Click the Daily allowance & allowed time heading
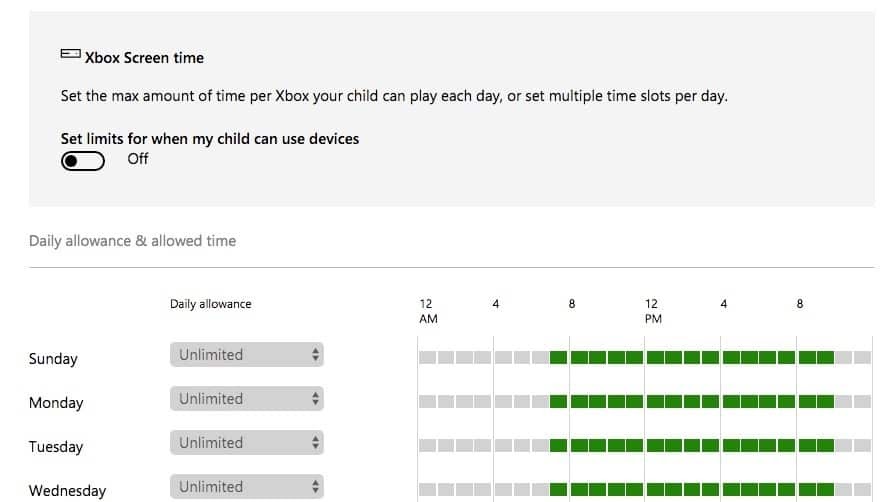 pyautogui.click(x=132, y=241)
